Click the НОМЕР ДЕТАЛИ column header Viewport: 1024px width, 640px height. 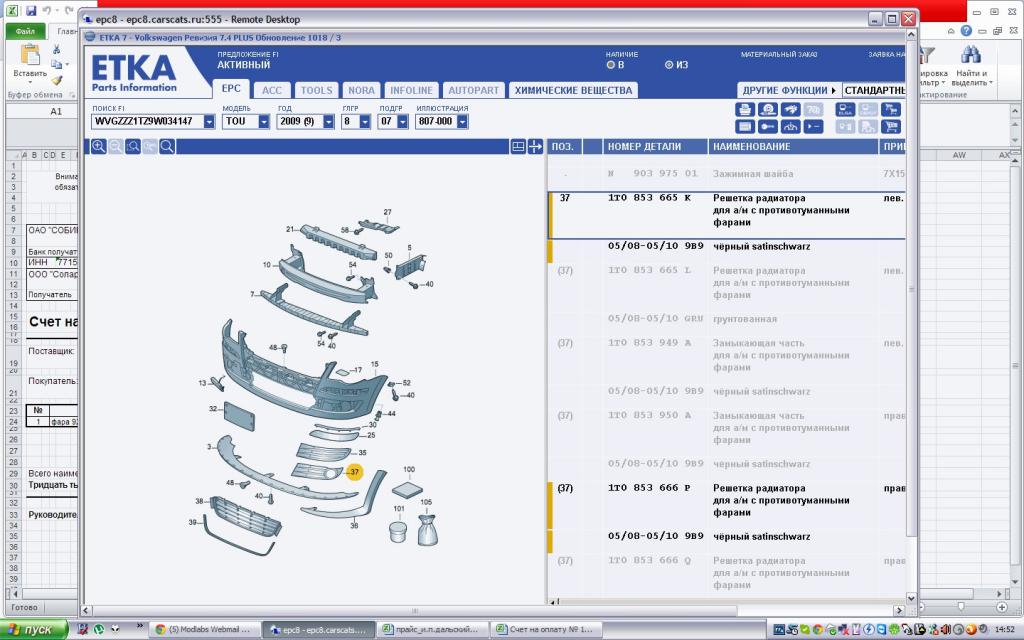(655, 146)
